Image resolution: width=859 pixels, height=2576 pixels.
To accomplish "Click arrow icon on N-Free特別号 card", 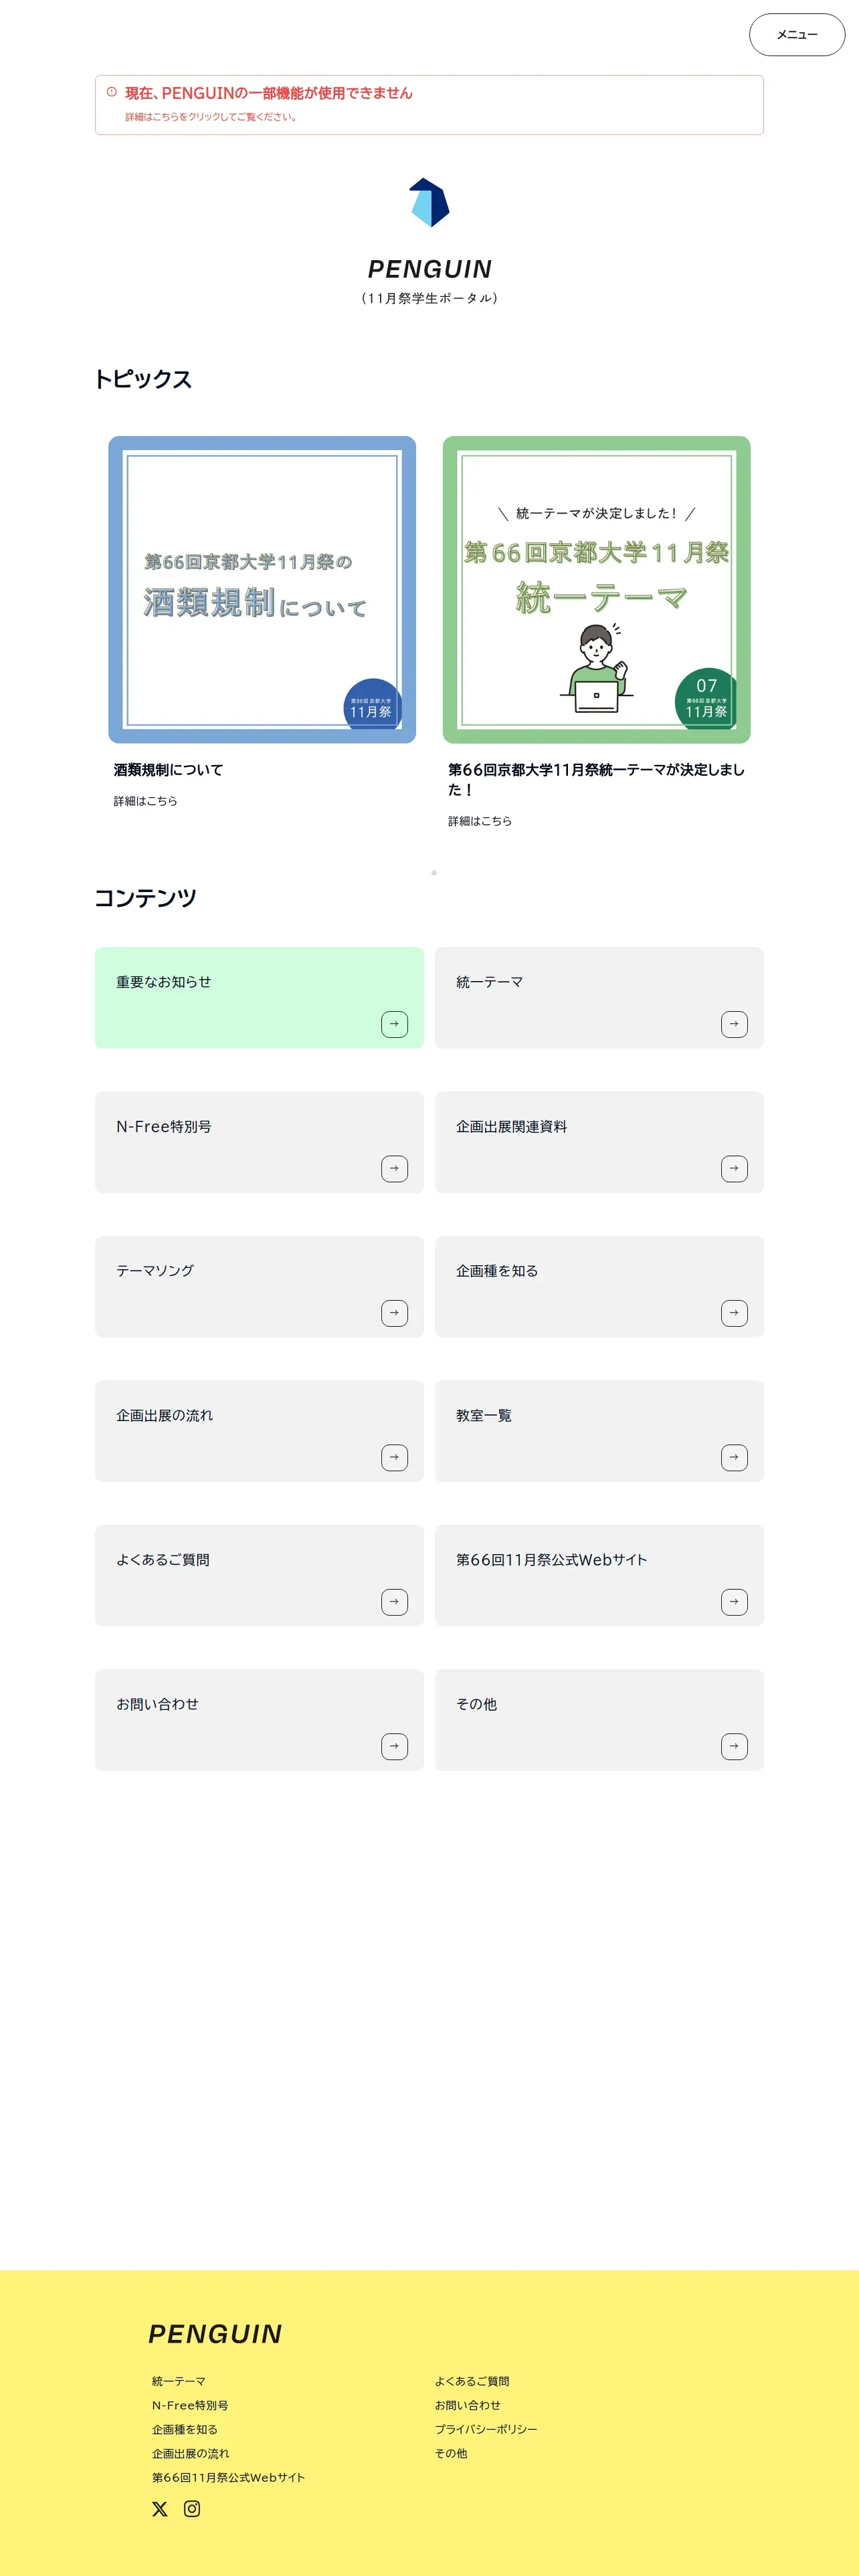I will 394,1169.
